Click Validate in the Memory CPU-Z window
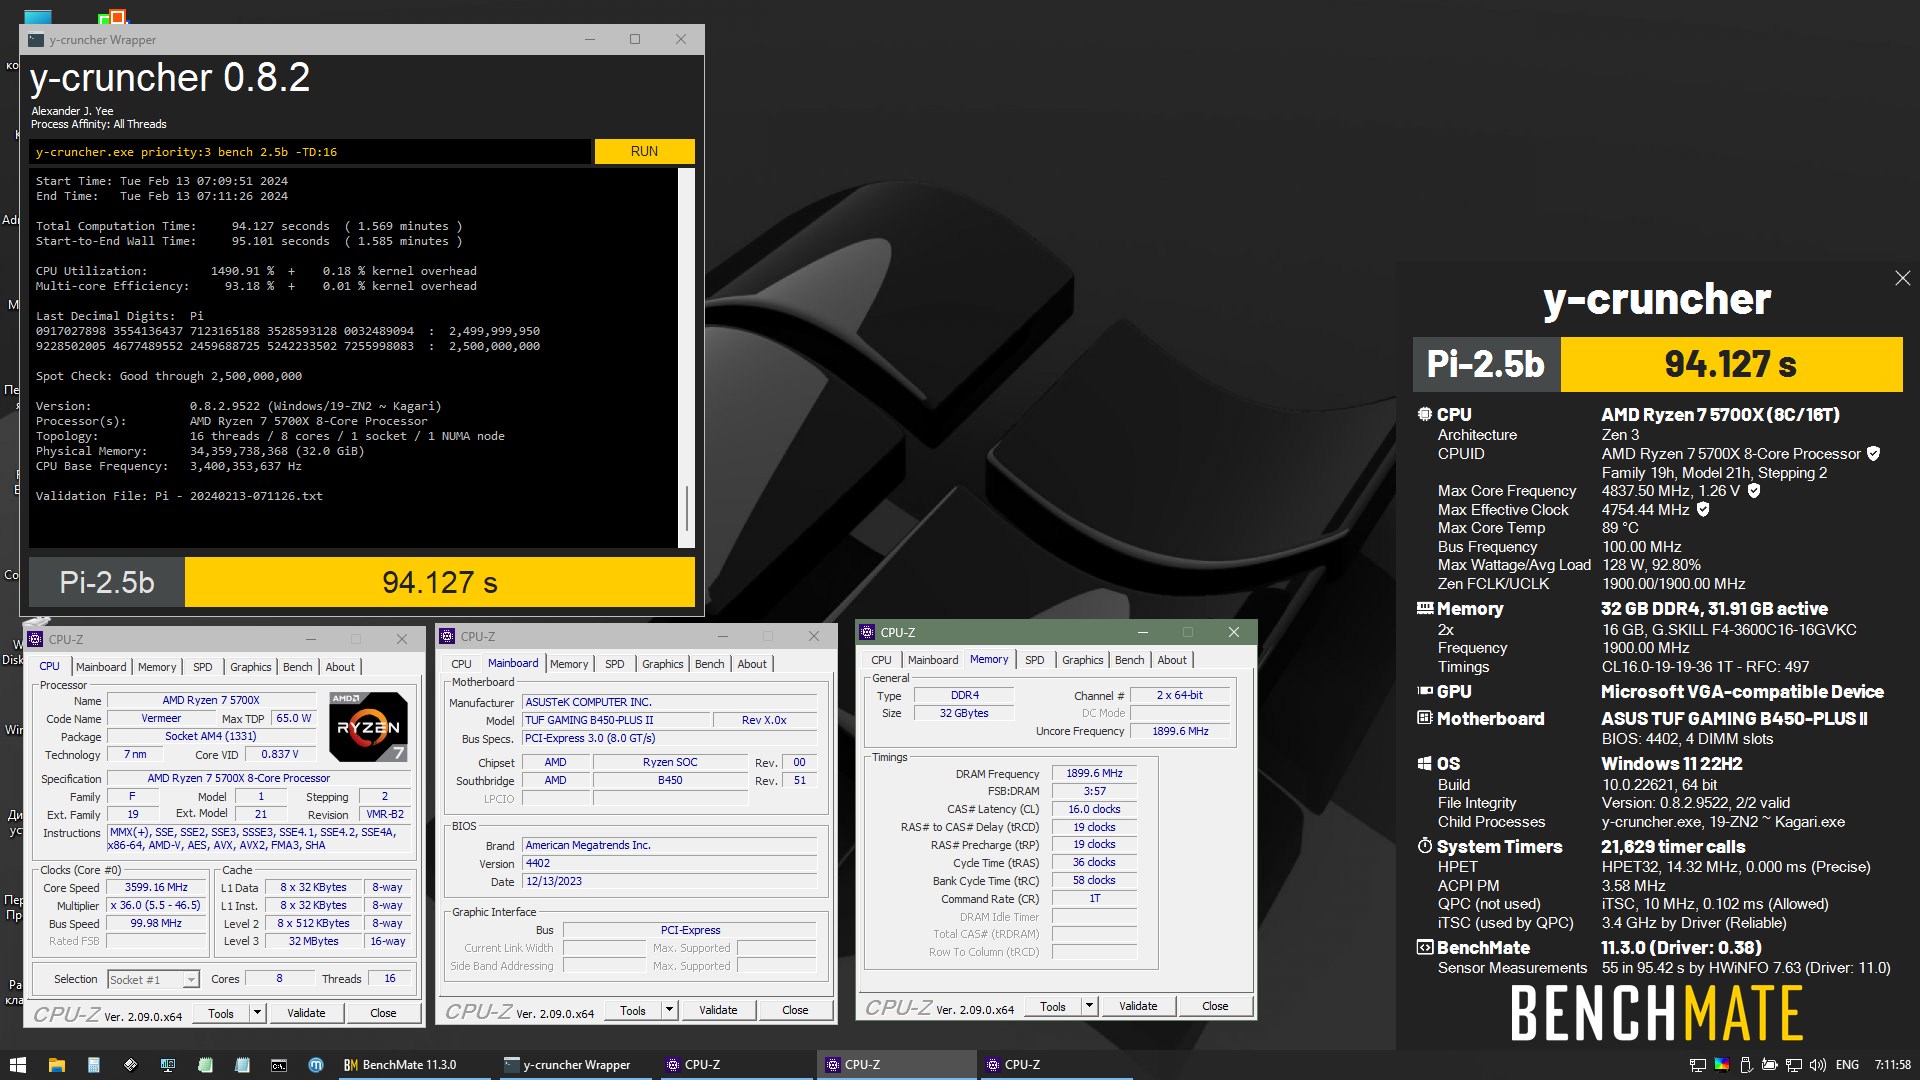 coord(1138,1006)
